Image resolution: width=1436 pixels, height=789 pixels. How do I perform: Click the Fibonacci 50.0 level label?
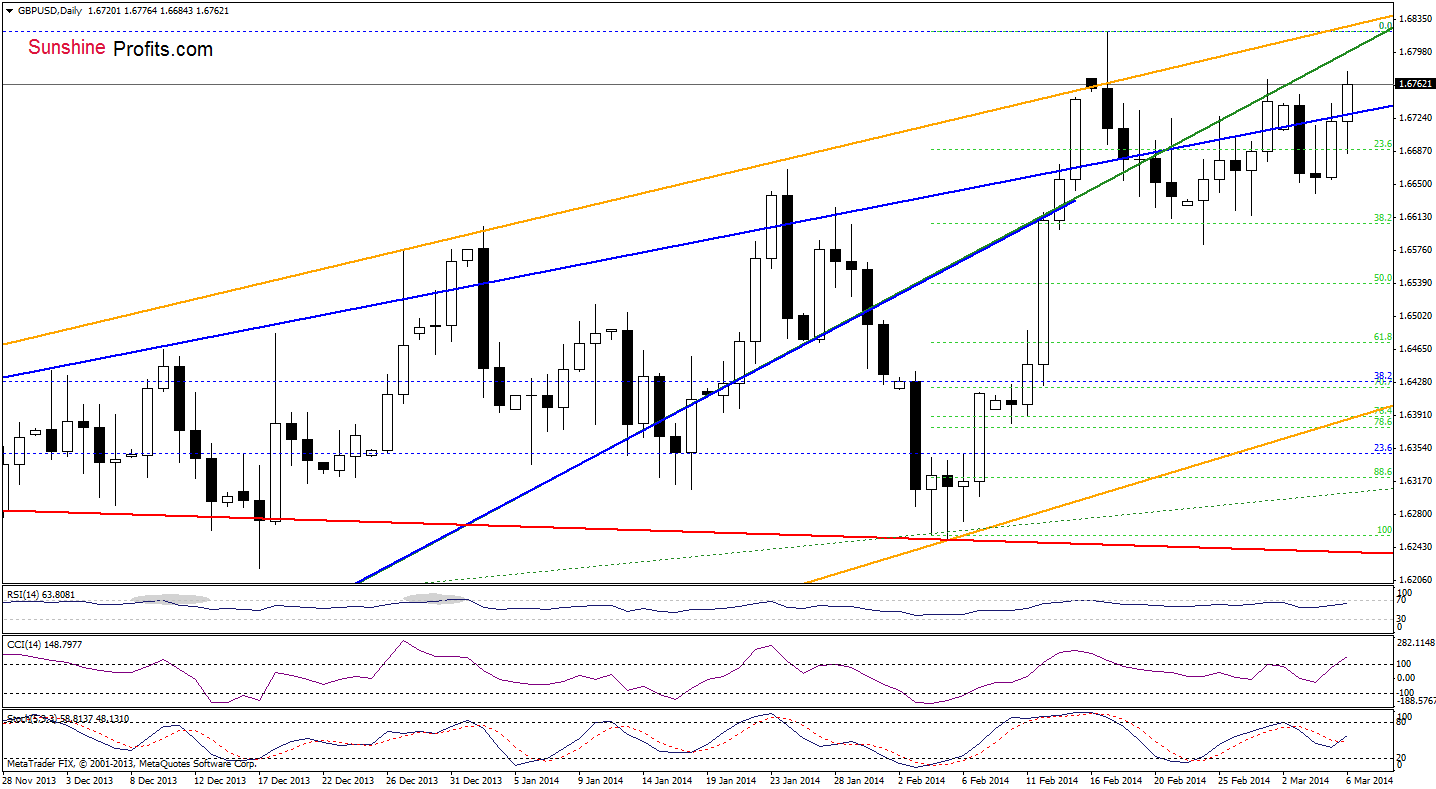coord(1384,278)
